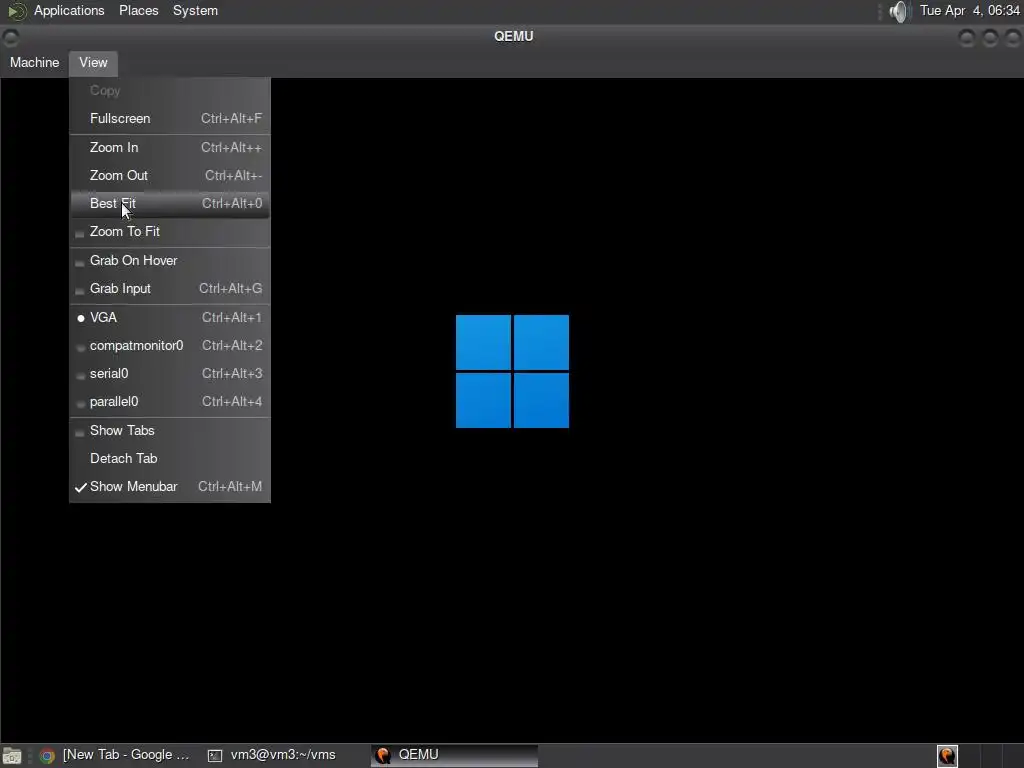1024x768 pixels.
Task: Switch to serial0 console
Action: tap(170, 374)
